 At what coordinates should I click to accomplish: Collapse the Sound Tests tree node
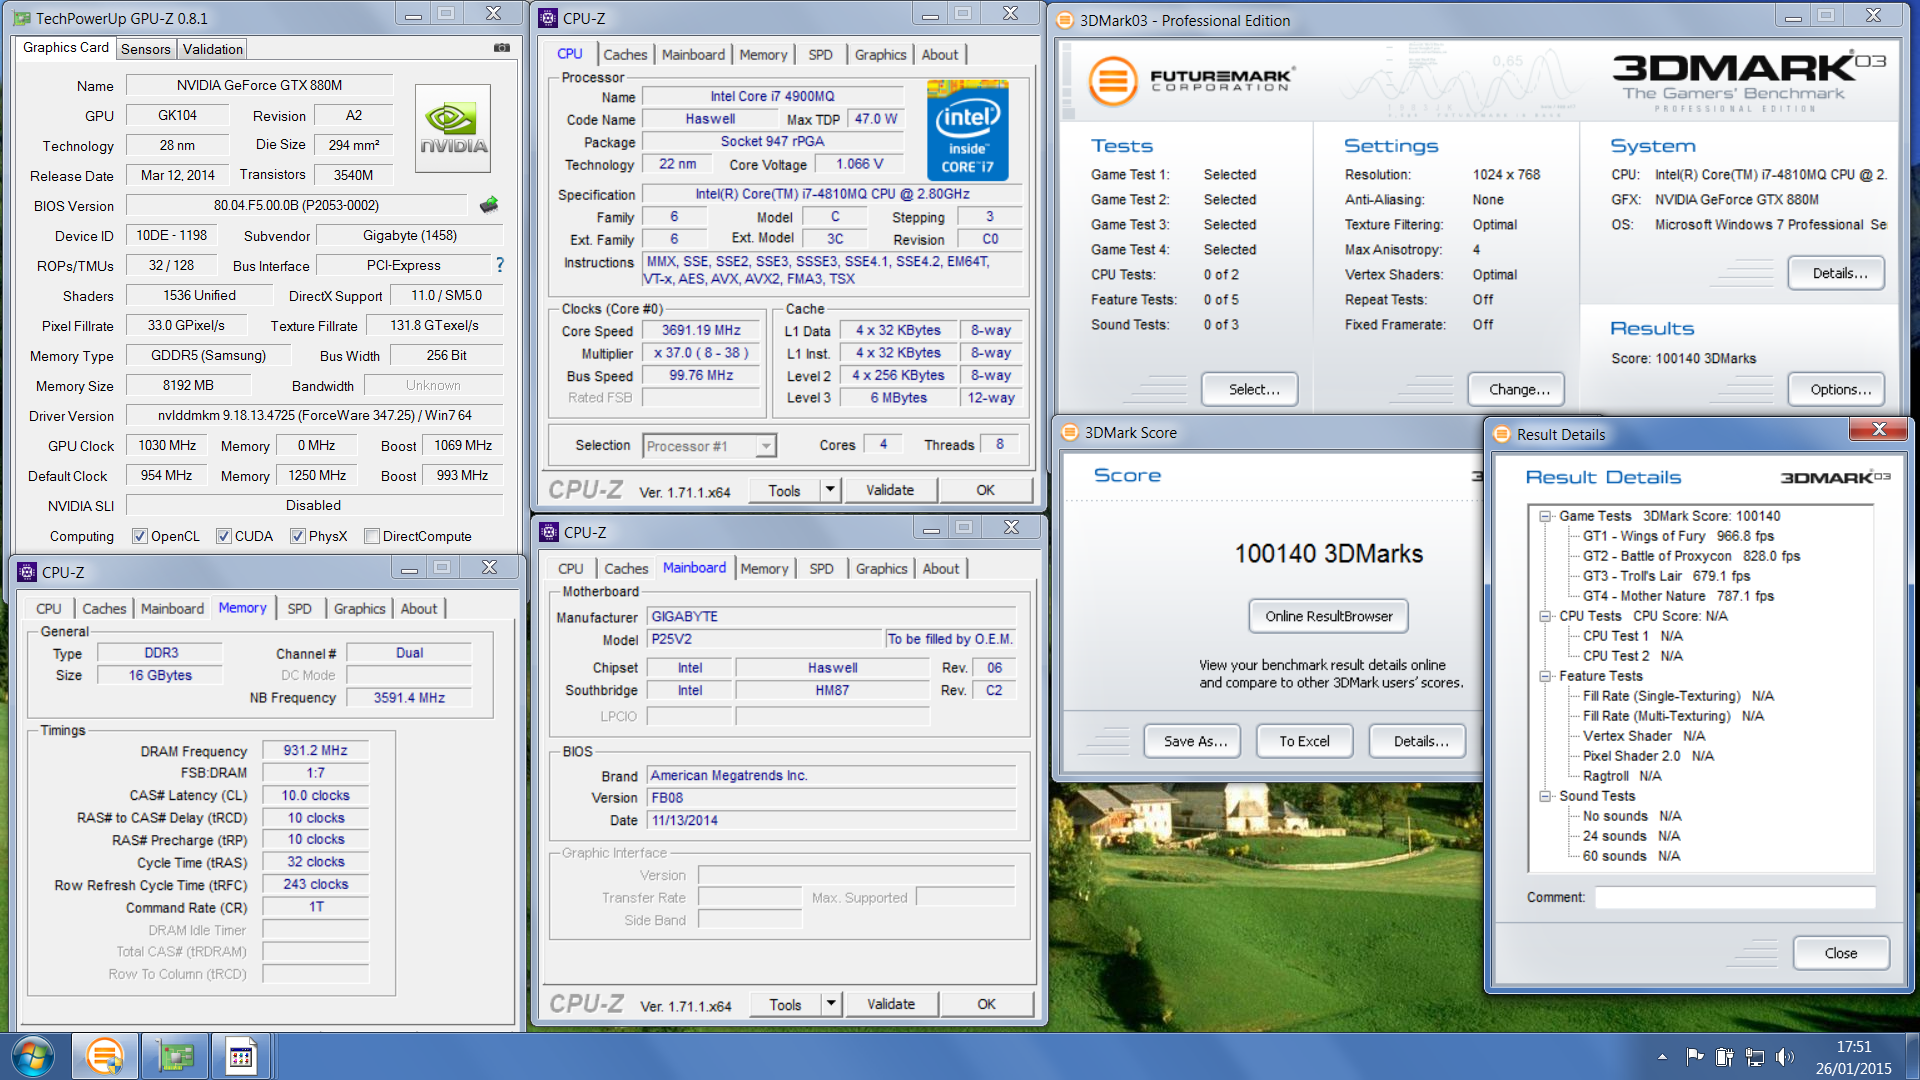click(x=1545, y=796)
